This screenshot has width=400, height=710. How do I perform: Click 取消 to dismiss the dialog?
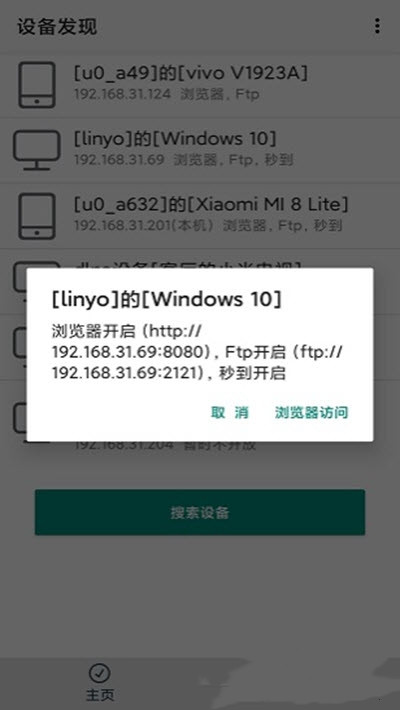click(x=230, y=413)
